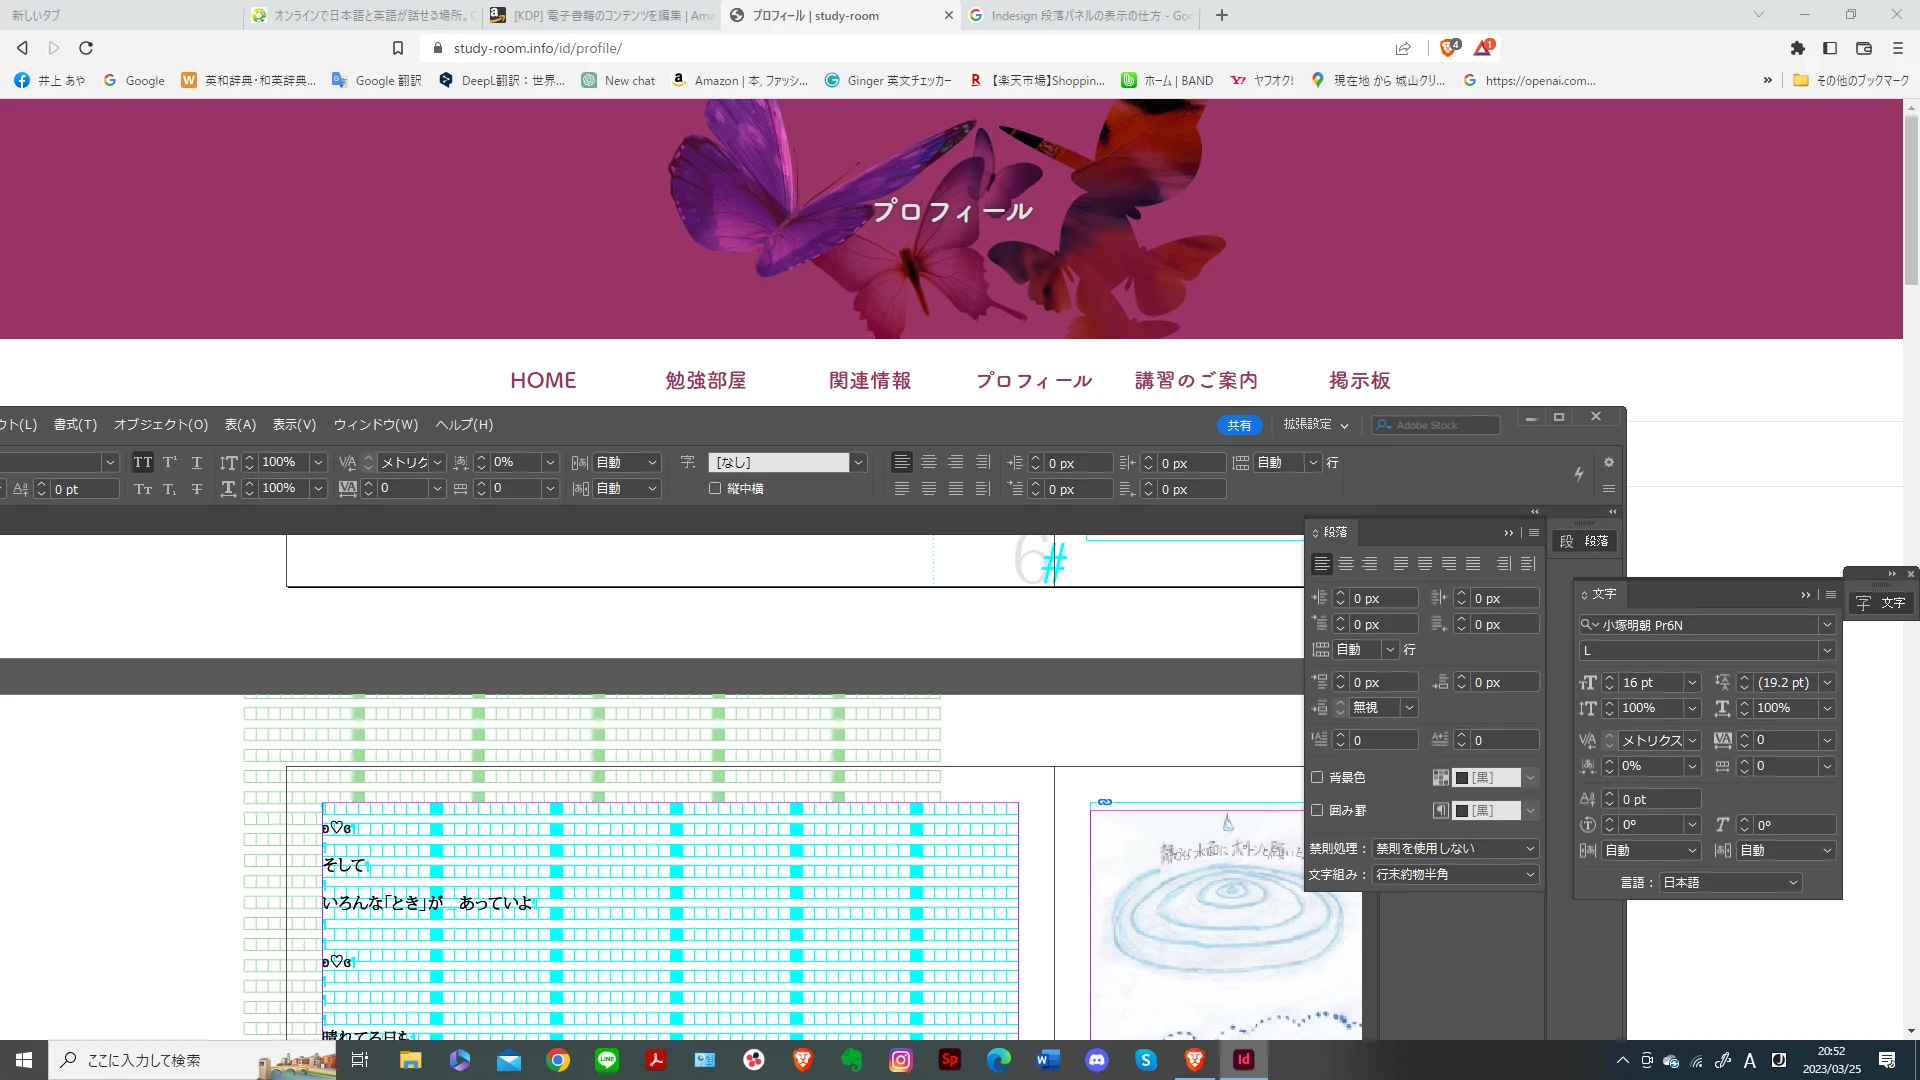
Task: Toggle All Caps (TT) formatting button
Action: pyautogui.click(x=143, y=462)
